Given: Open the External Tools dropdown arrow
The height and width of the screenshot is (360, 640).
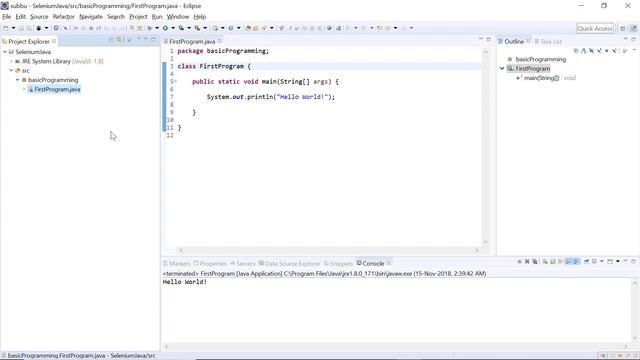Looking at the screenshot, I should point(205,28).
